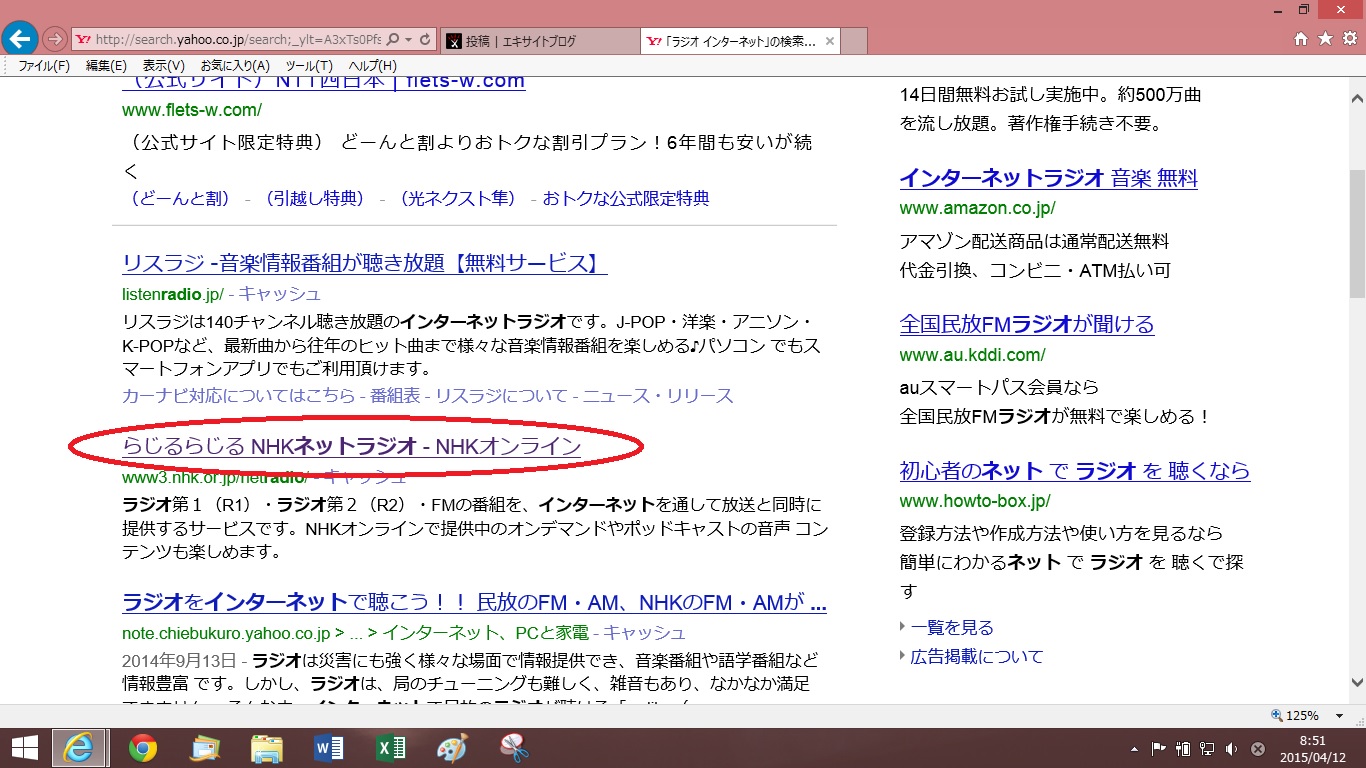
Task: Click the インターネット、PCと家電 breadcrumb link
Action: click(x=485, y=632)
